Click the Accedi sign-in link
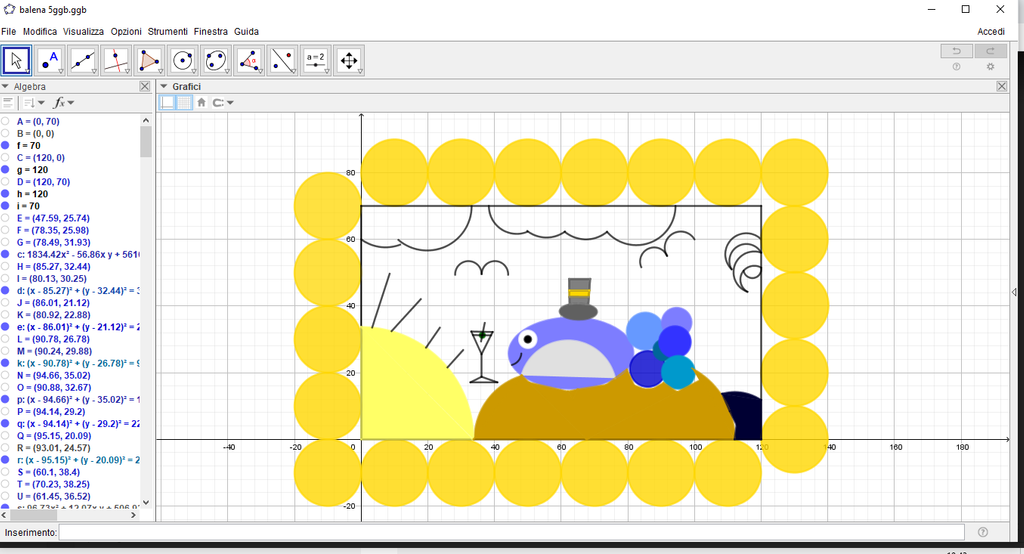This screenshot has height=554, width=1024. click(x=990, y=32)
